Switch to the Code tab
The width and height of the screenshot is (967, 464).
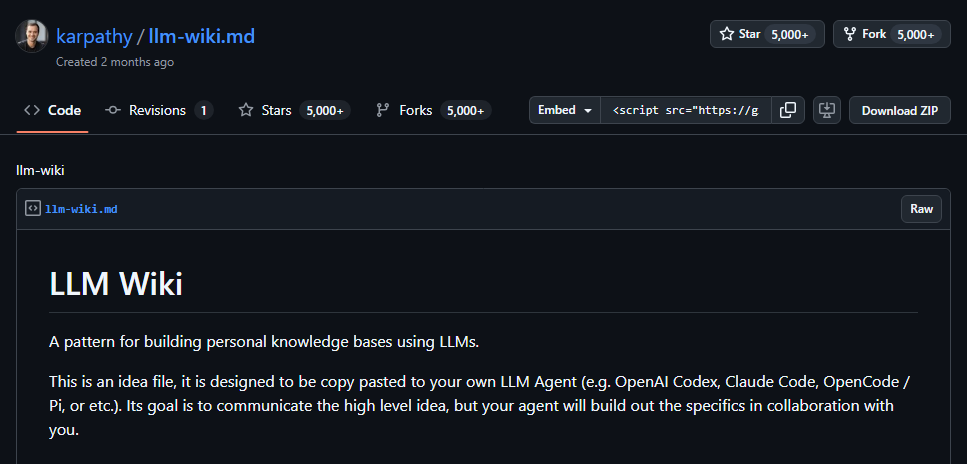[x=52, y=110]
